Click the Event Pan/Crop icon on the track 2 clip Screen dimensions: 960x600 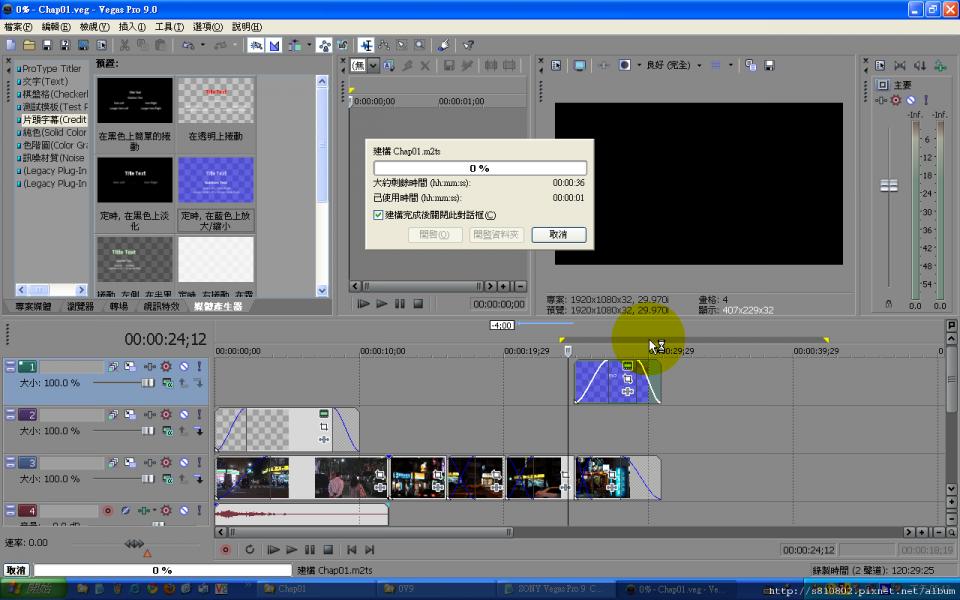pos(324,426)
